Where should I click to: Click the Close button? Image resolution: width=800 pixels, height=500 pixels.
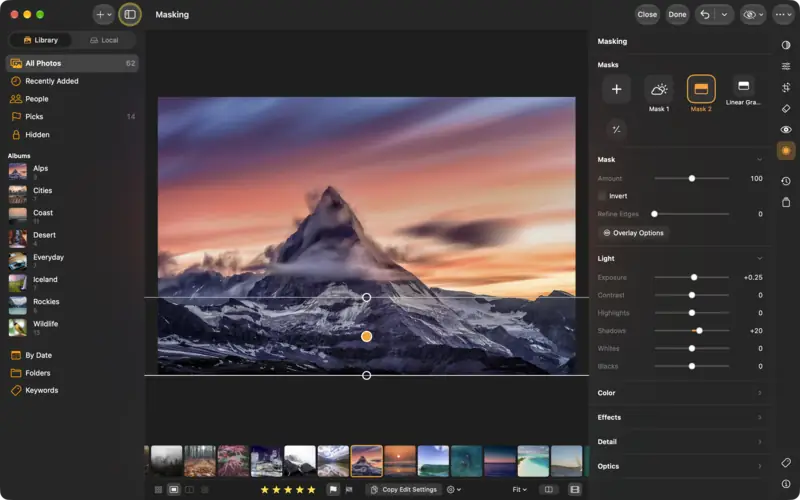coord(647,14)
